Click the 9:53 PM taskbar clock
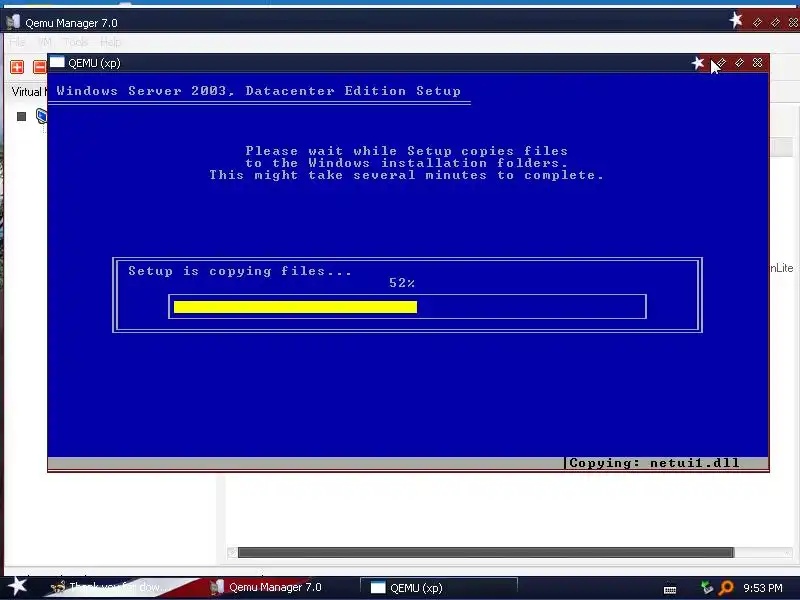Image resolution: width=800 pixels, height=600 pixels. click(763, 588)
